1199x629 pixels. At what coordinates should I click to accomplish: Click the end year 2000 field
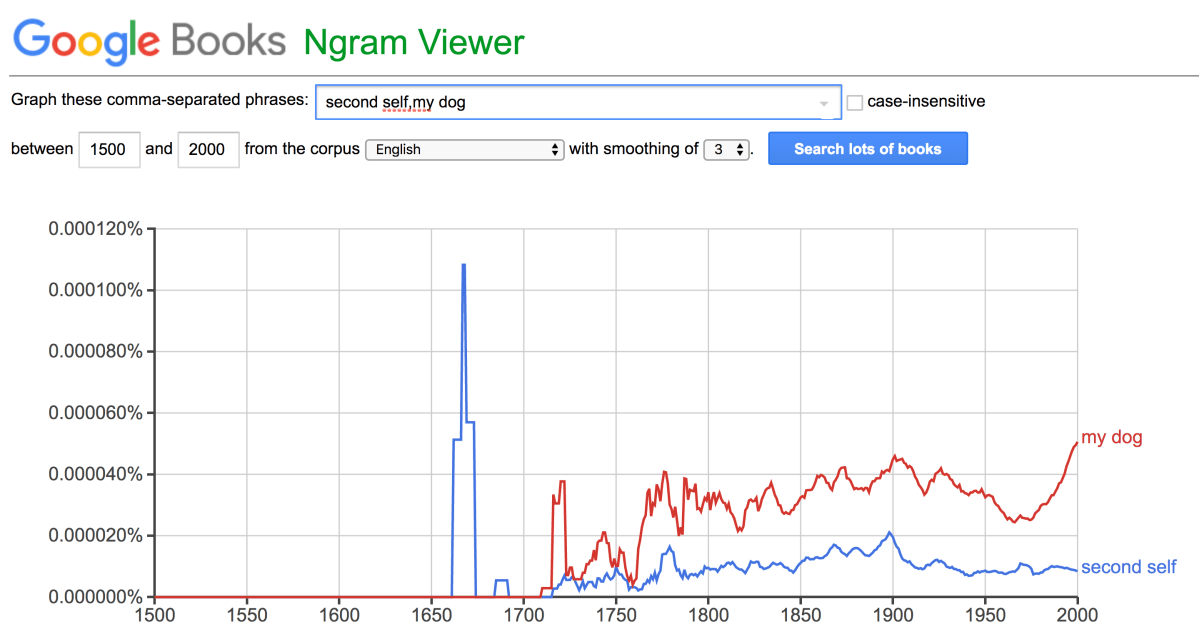point(208,150)
